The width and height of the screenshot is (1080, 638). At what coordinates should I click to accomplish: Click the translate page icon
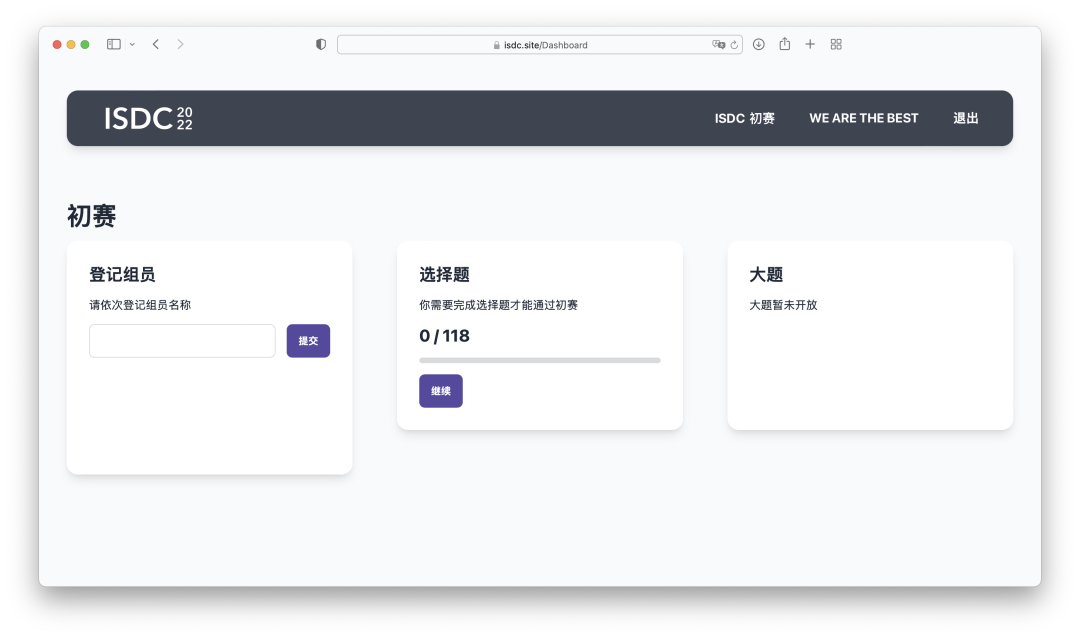point(718,45)
